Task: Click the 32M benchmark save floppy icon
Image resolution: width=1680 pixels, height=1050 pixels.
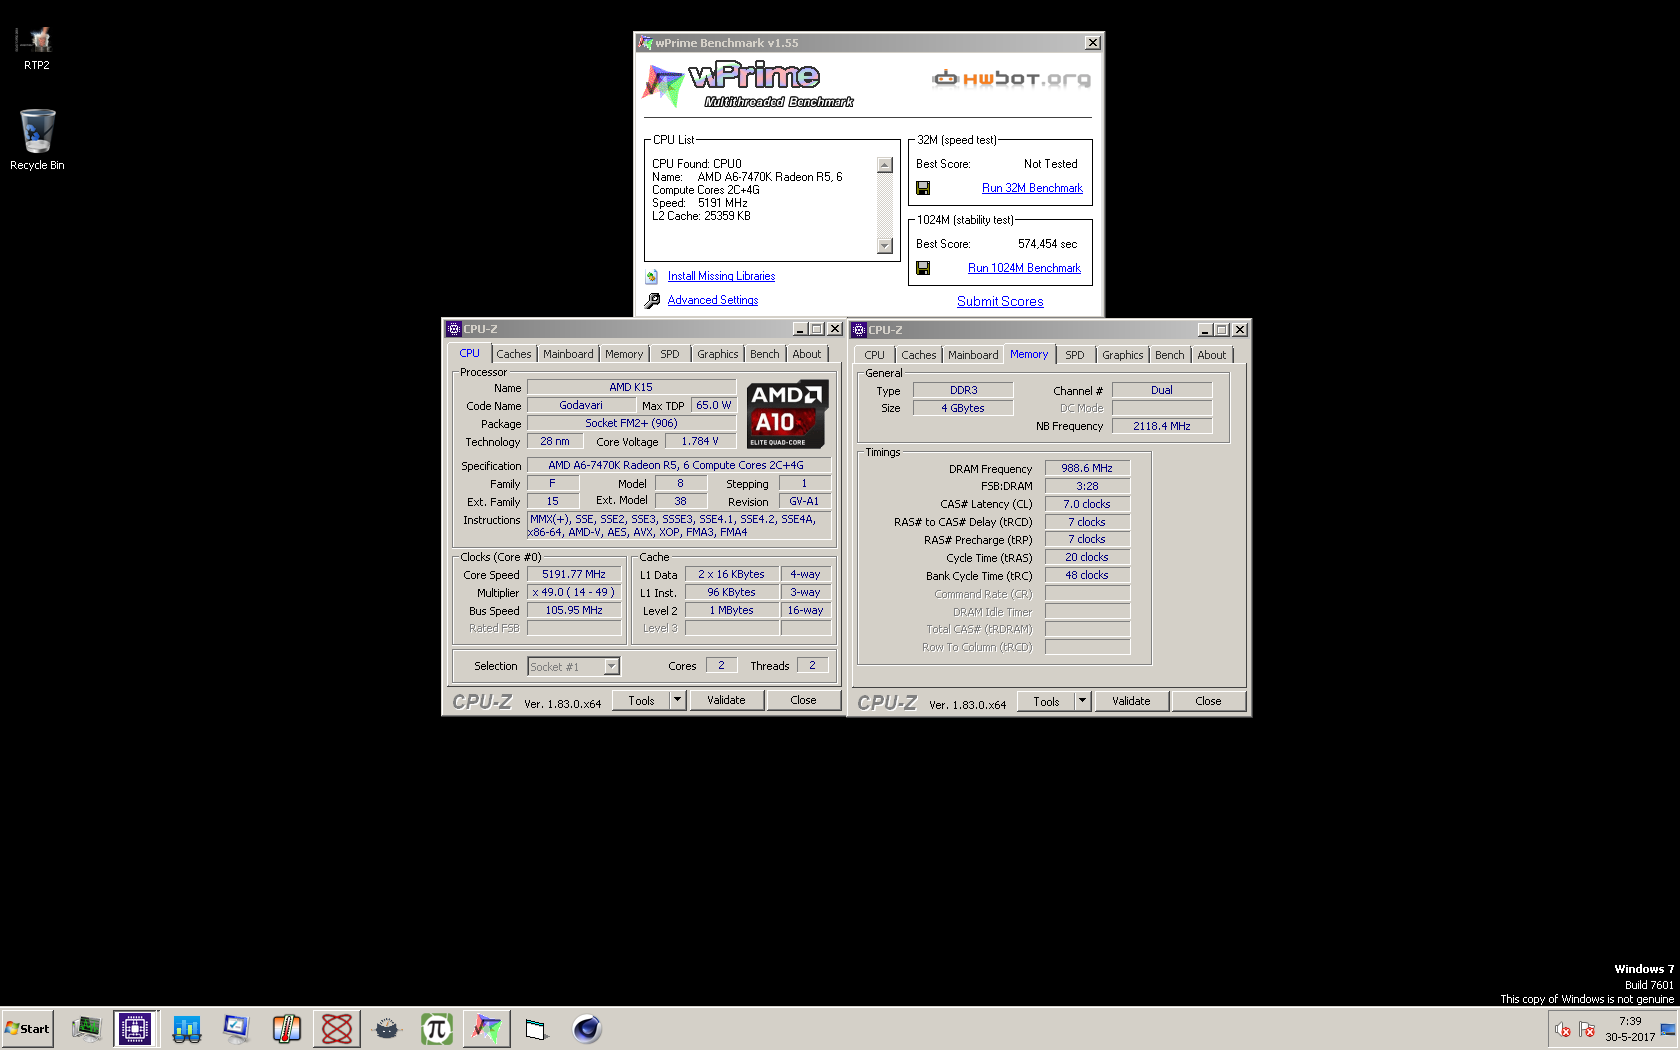Action: tap(923, 188)
